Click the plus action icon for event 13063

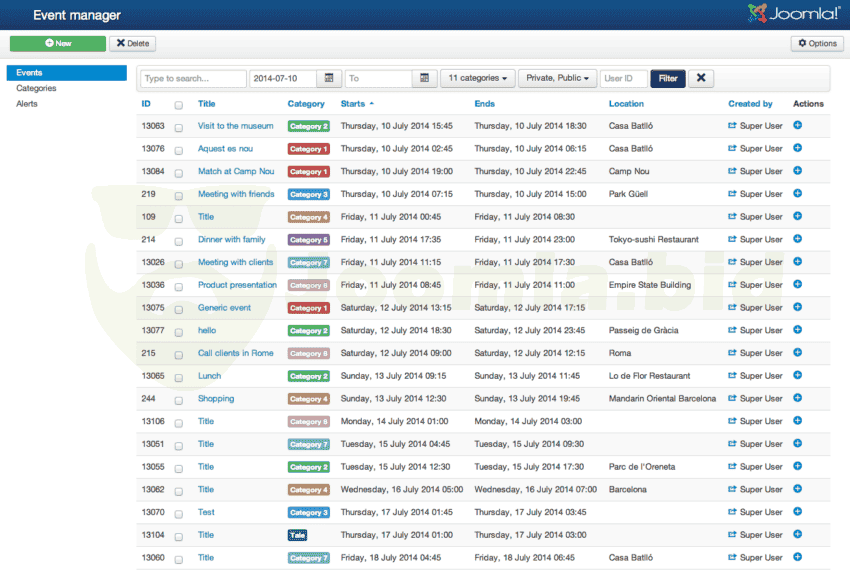point(797,126)
